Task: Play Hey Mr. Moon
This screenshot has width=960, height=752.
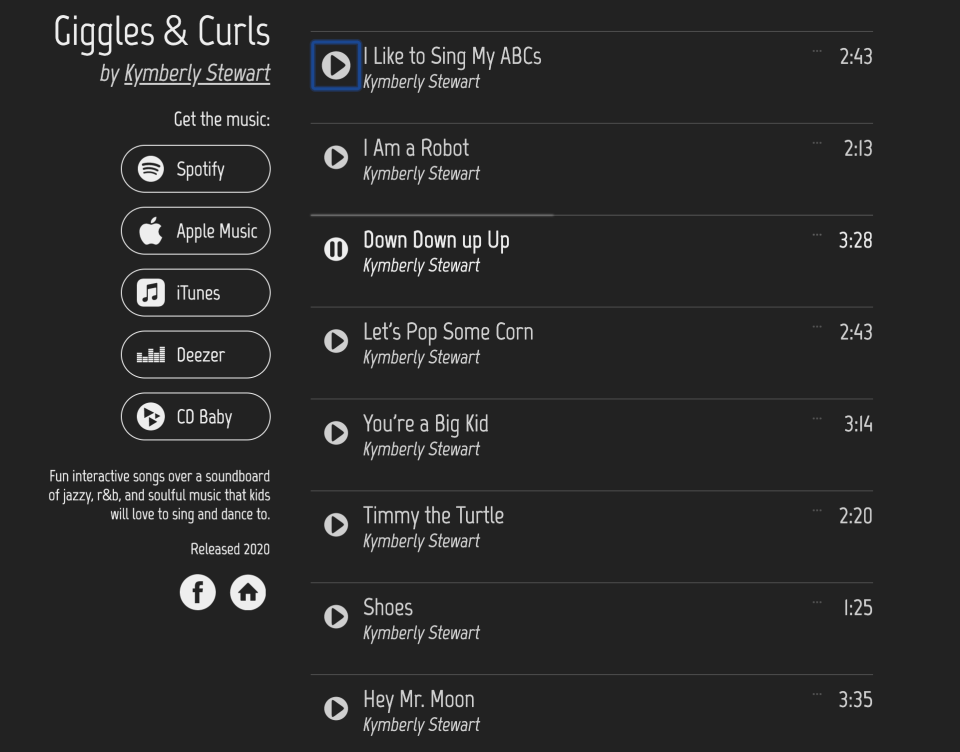Action: point(336,709)
